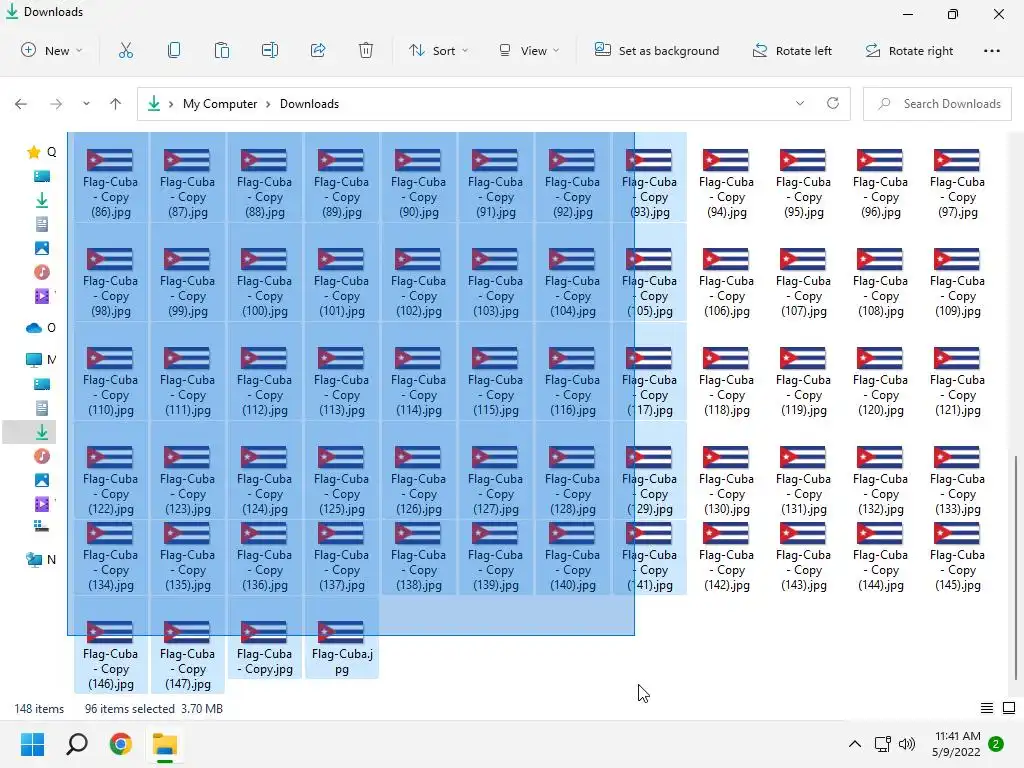Open the clock and date panel

click(x=956, y=744)
